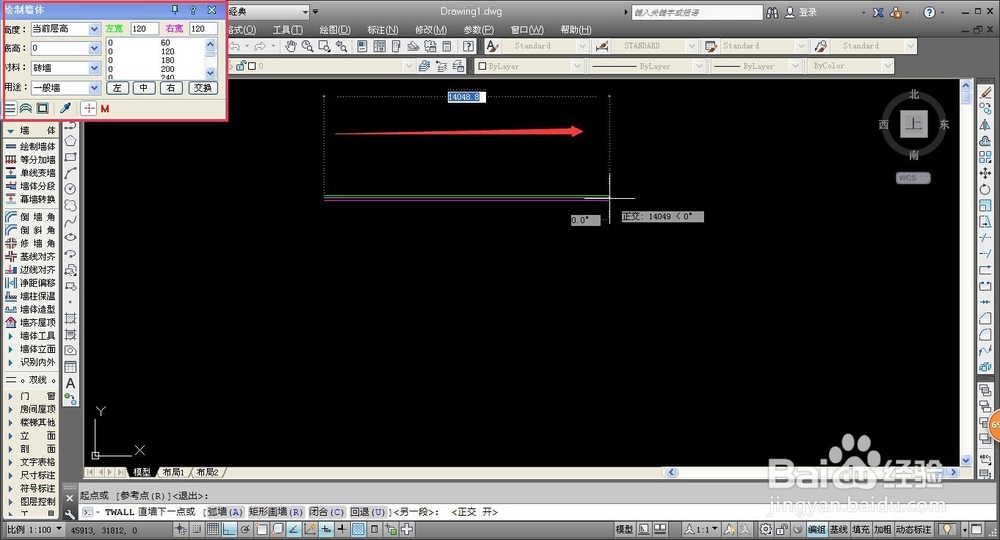Open the 标注(N) menu
Screen dimensions: 1000x540
(x=383, y=30)
